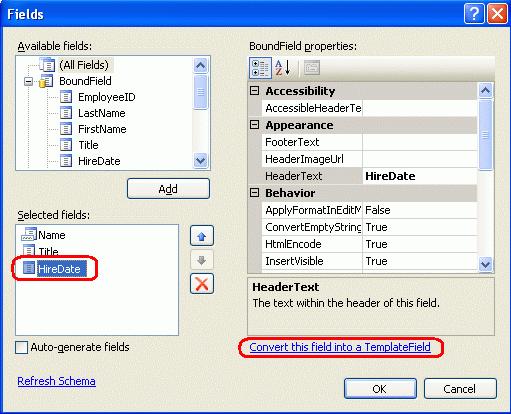
Task: Select the ConvertEmptyStringToNull property name
Action: pyautogui.click(x=313, y=227)
